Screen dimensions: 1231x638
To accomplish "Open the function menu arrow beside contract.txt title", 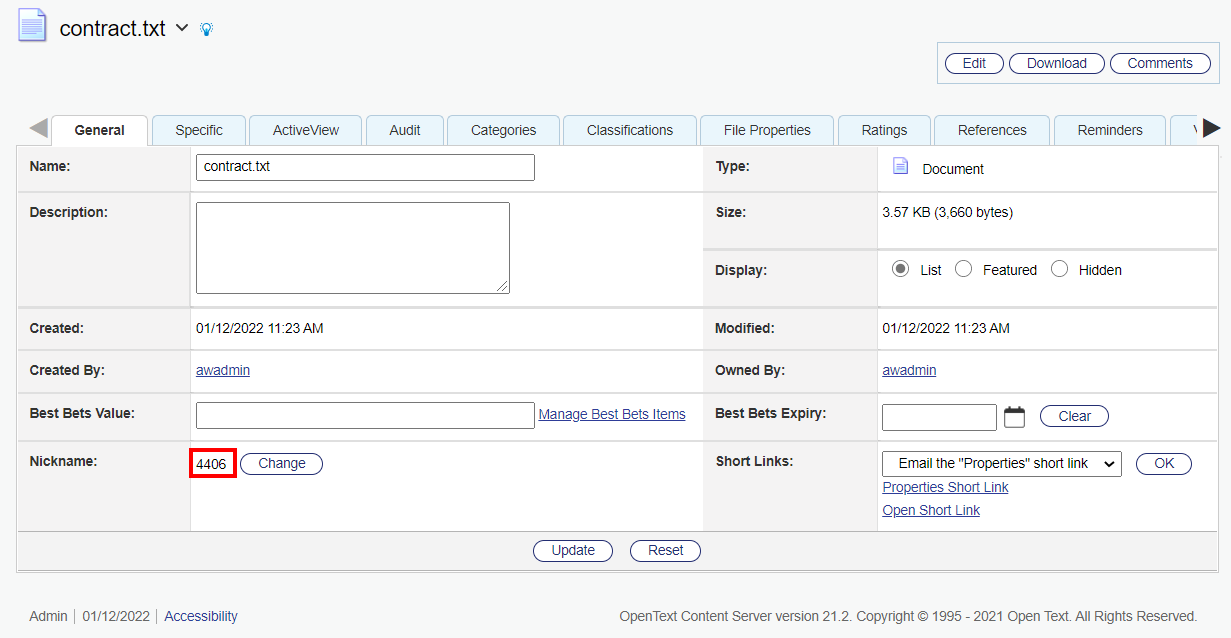I will 182,28.
